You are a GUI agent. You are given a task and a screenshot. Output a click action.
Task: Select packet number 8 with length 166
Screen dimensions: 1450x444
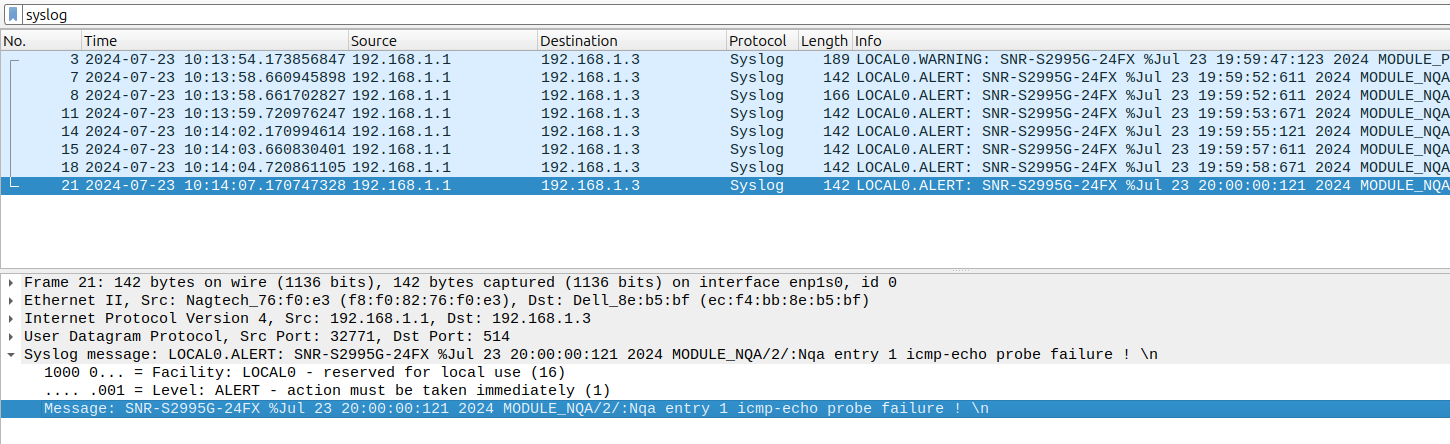pos(725,96)
